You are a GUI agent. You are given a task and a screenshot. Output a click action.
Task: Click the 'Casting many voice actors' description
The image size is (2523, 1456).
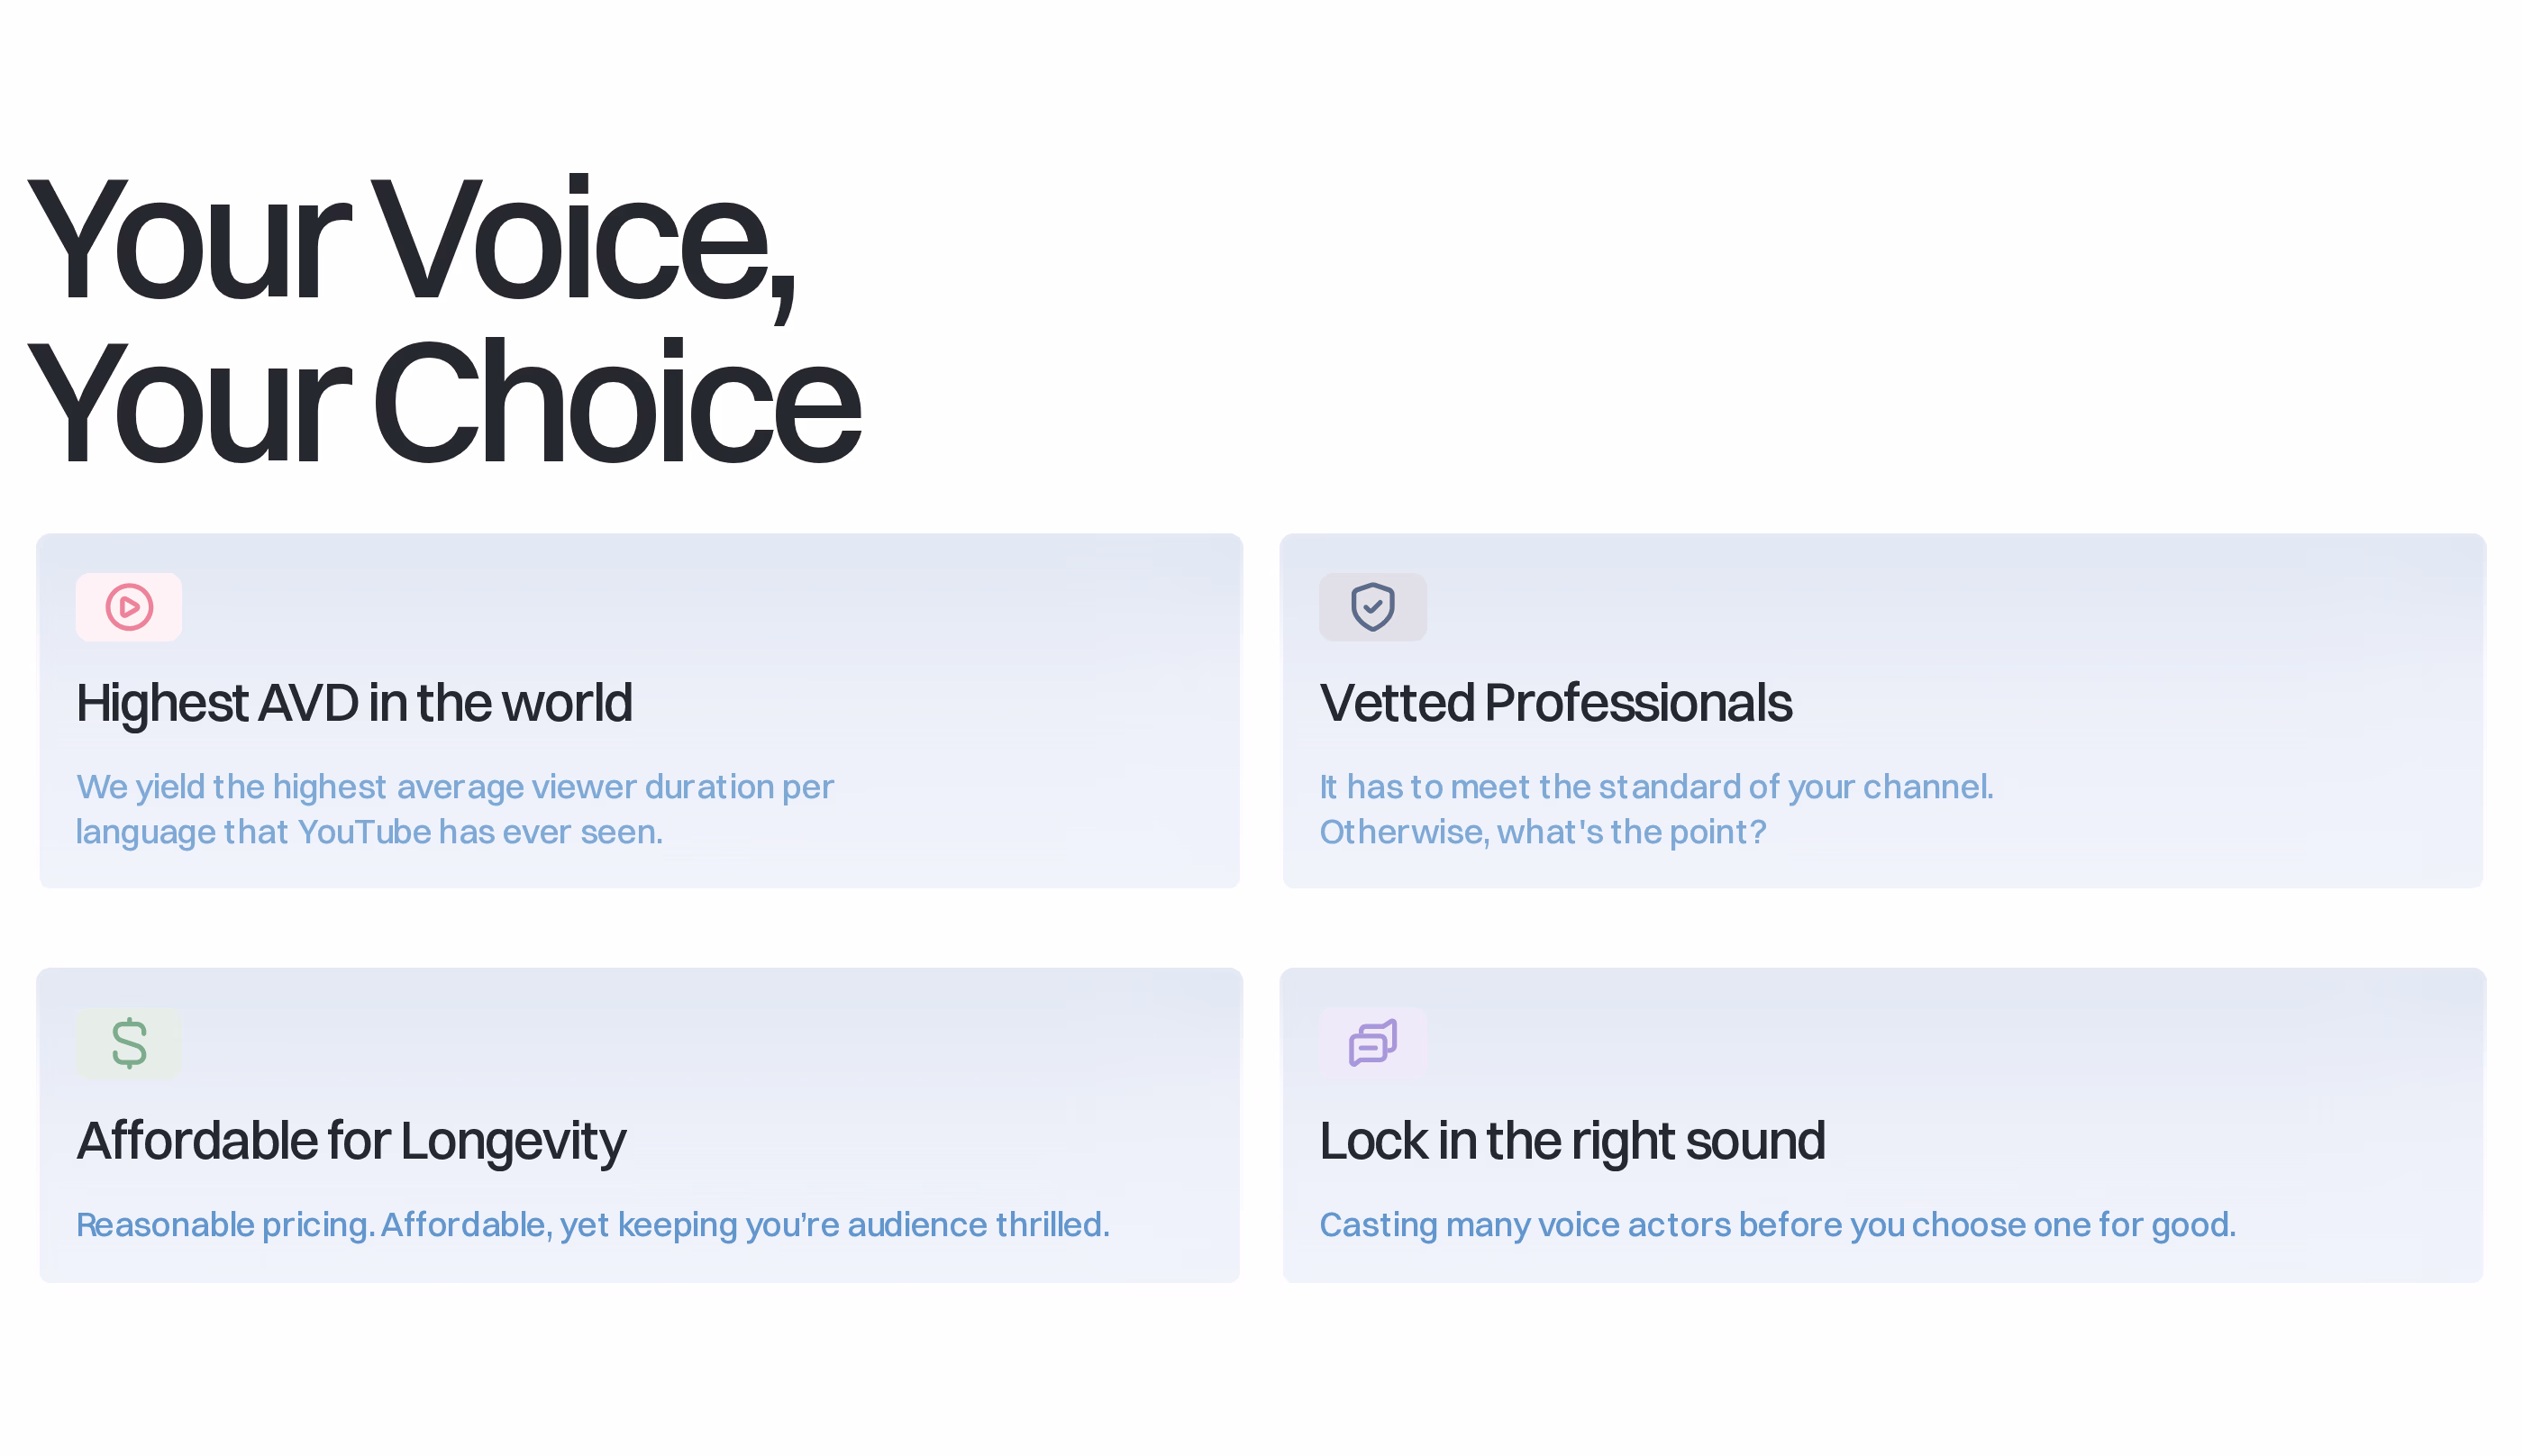pos(1777,1225)
